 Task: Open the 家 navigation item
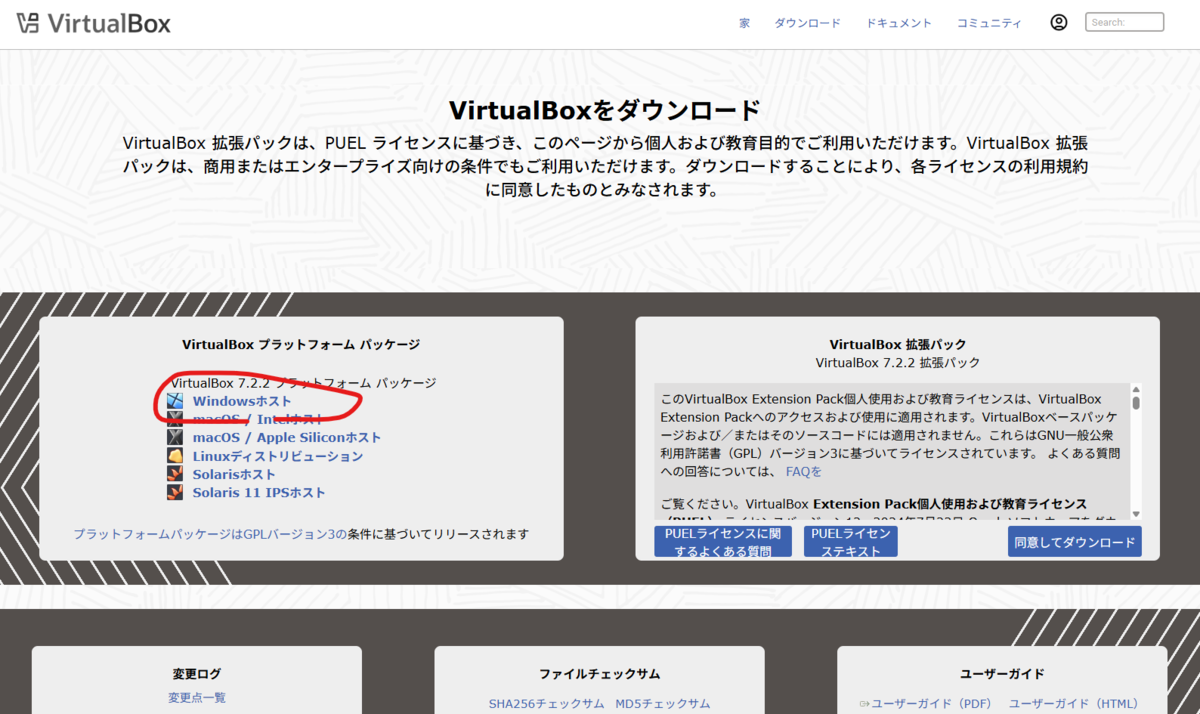[745, 23]
